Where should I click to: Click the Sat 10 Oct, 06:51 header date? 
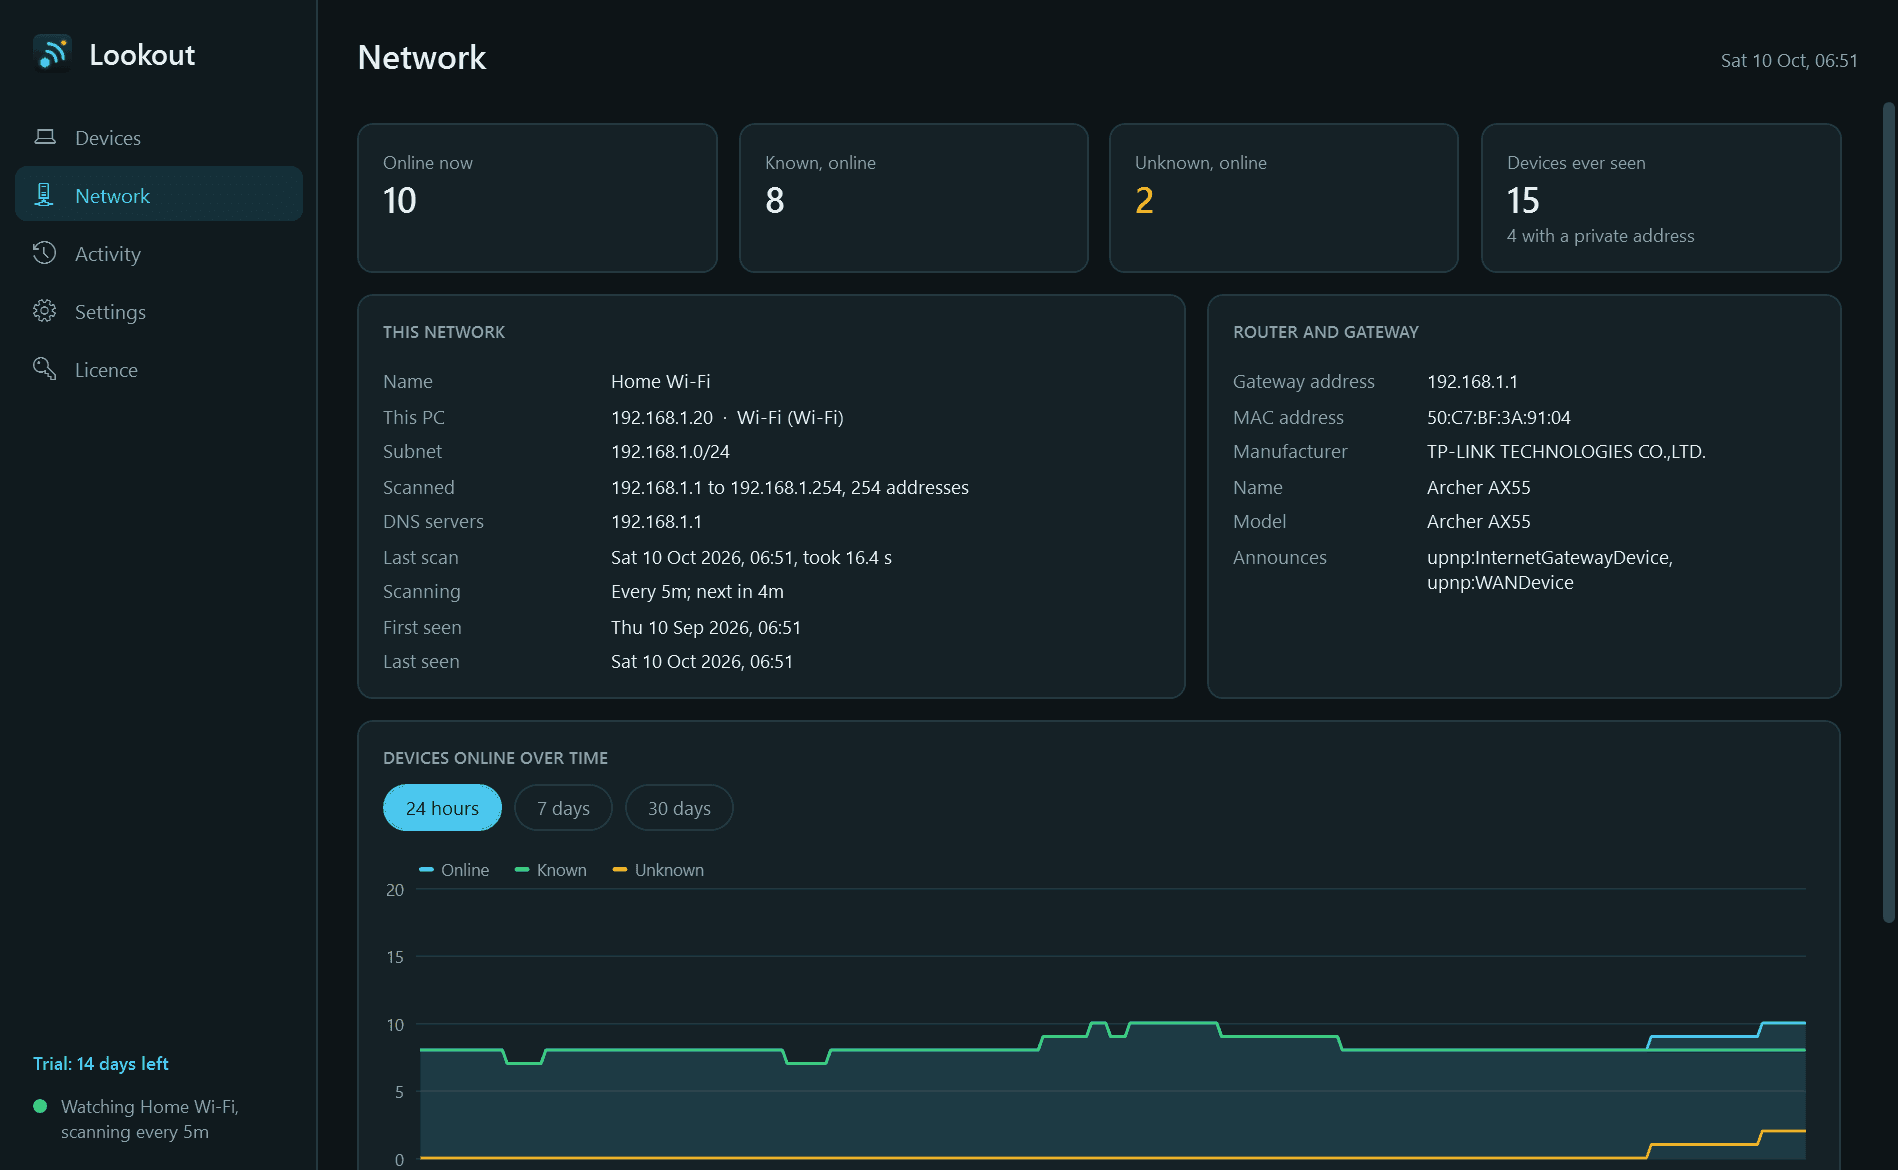pyautogui.click(x=1789, y=60)
